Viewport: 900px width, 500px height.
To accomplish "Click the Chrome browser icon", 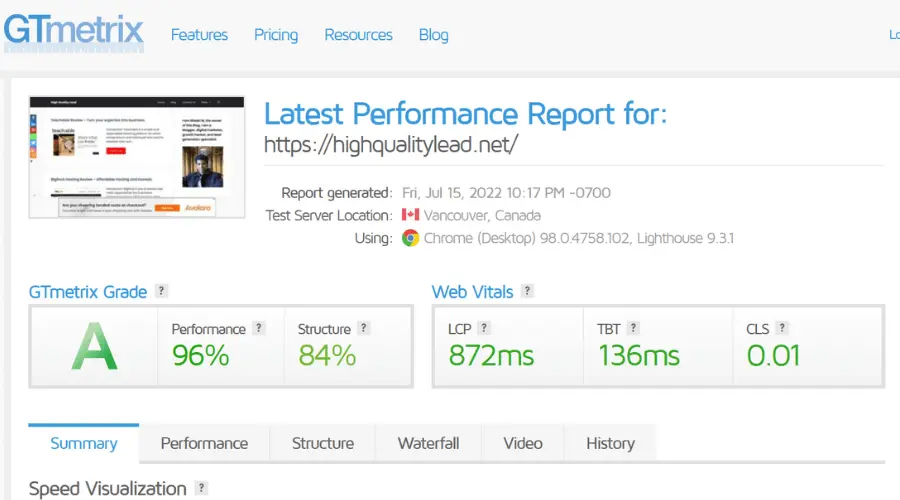I will [x=410, y=238].
